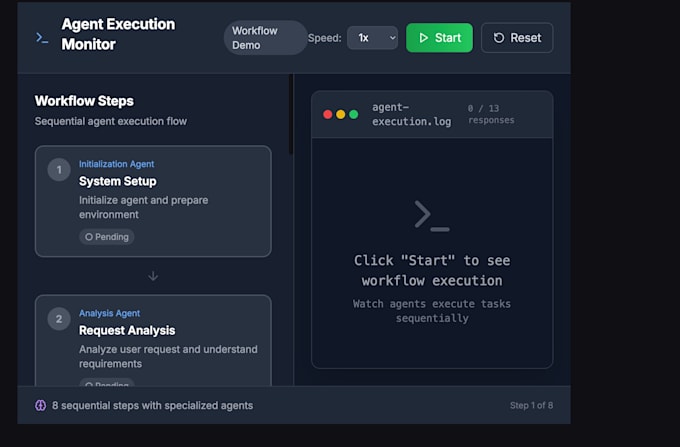Image resolution: width=680 pixels, height=447 pixels.
Task: Click the large terminal prompt icon in log pane
Action: pyautogui.click(x=432, y=215)
